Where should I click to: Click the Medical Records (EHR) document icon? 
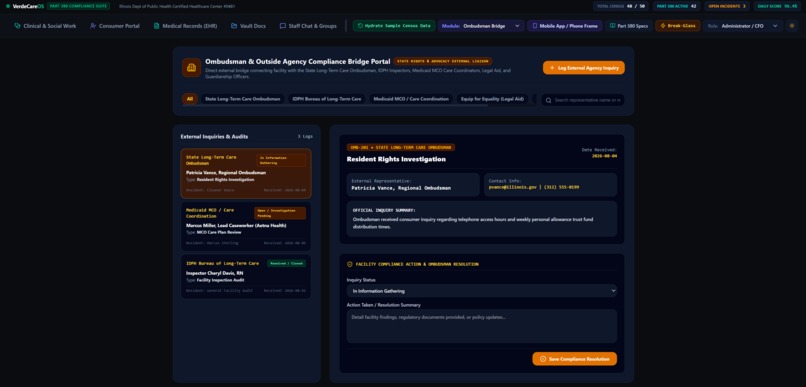157,26
